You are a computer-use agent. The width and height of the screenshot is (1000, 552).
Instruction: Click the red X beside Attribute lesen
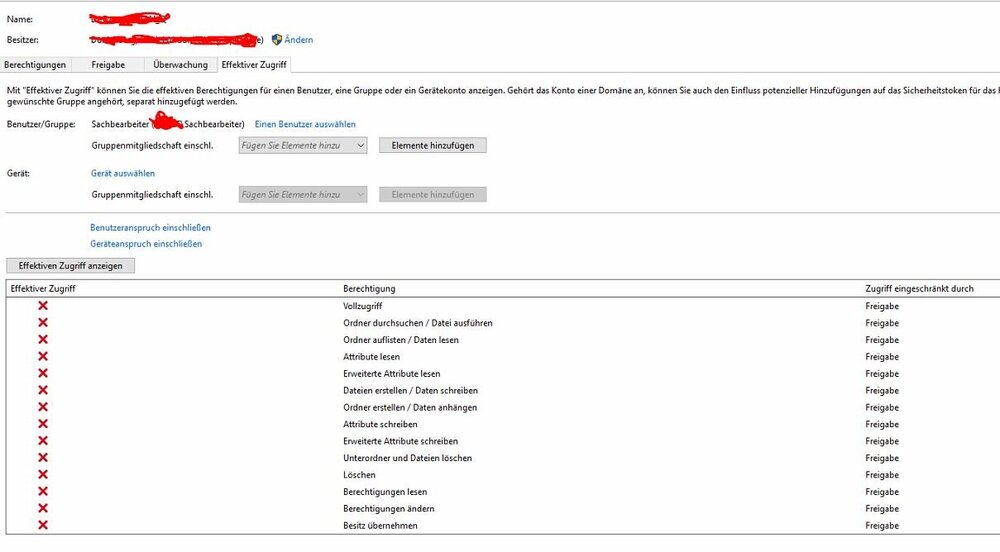[43, 356]
